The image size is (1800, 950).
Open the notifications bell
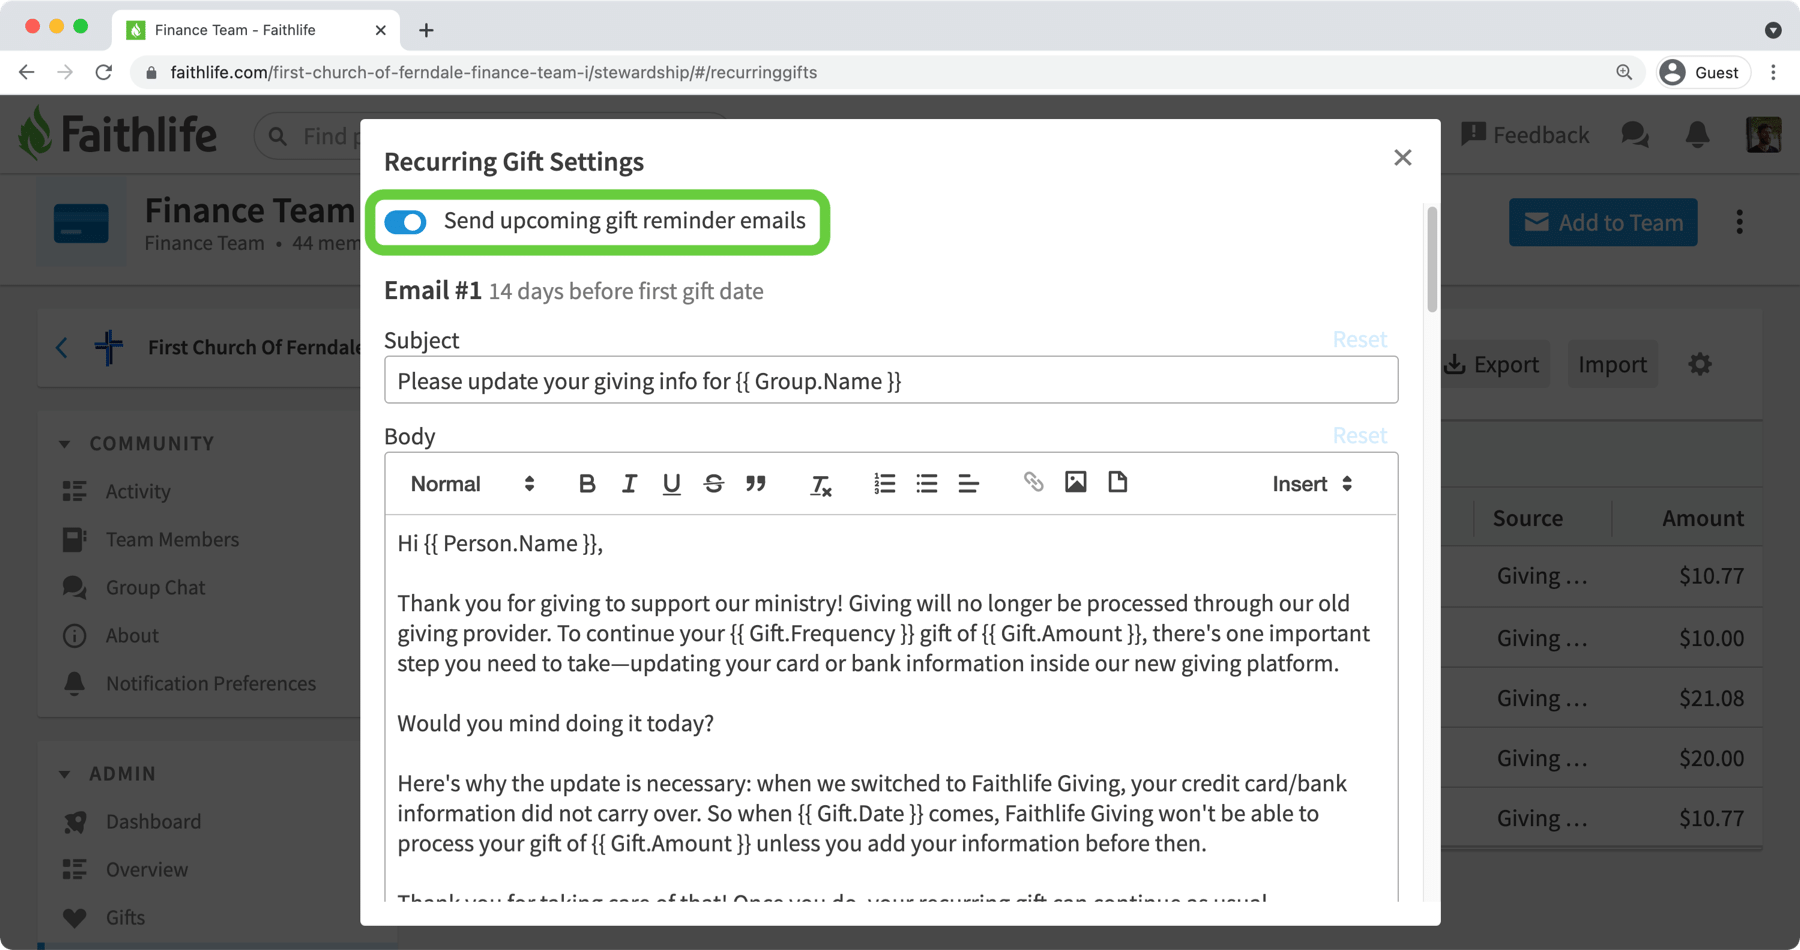click(1697, 135)
